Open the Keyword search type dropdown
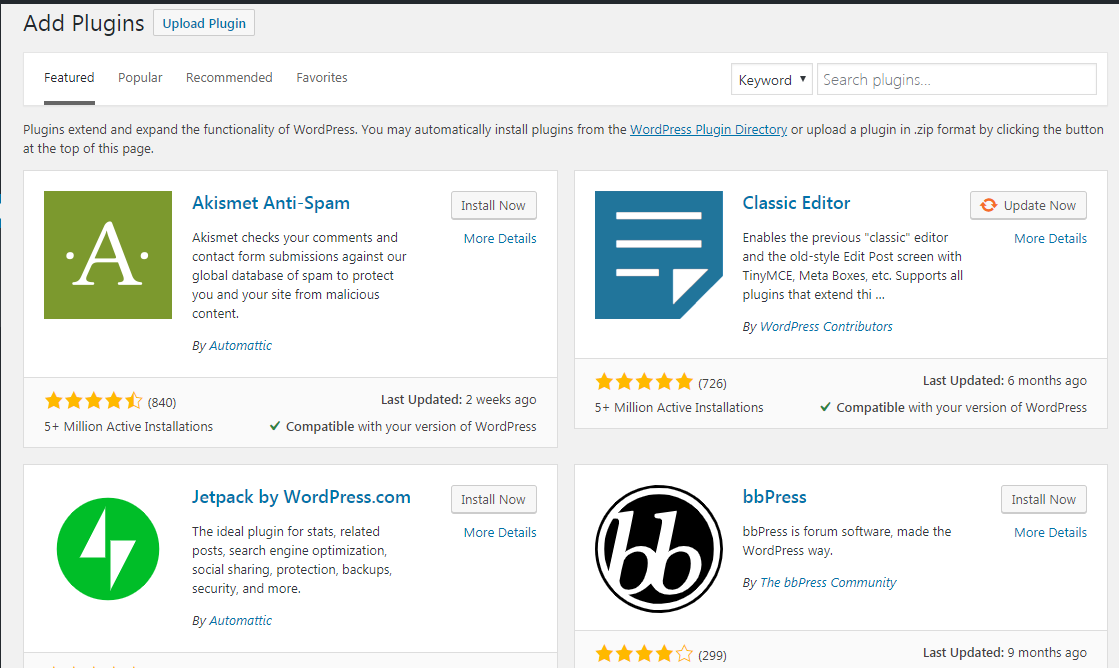Screen dimensions: 1119x668 click(771, 79)
